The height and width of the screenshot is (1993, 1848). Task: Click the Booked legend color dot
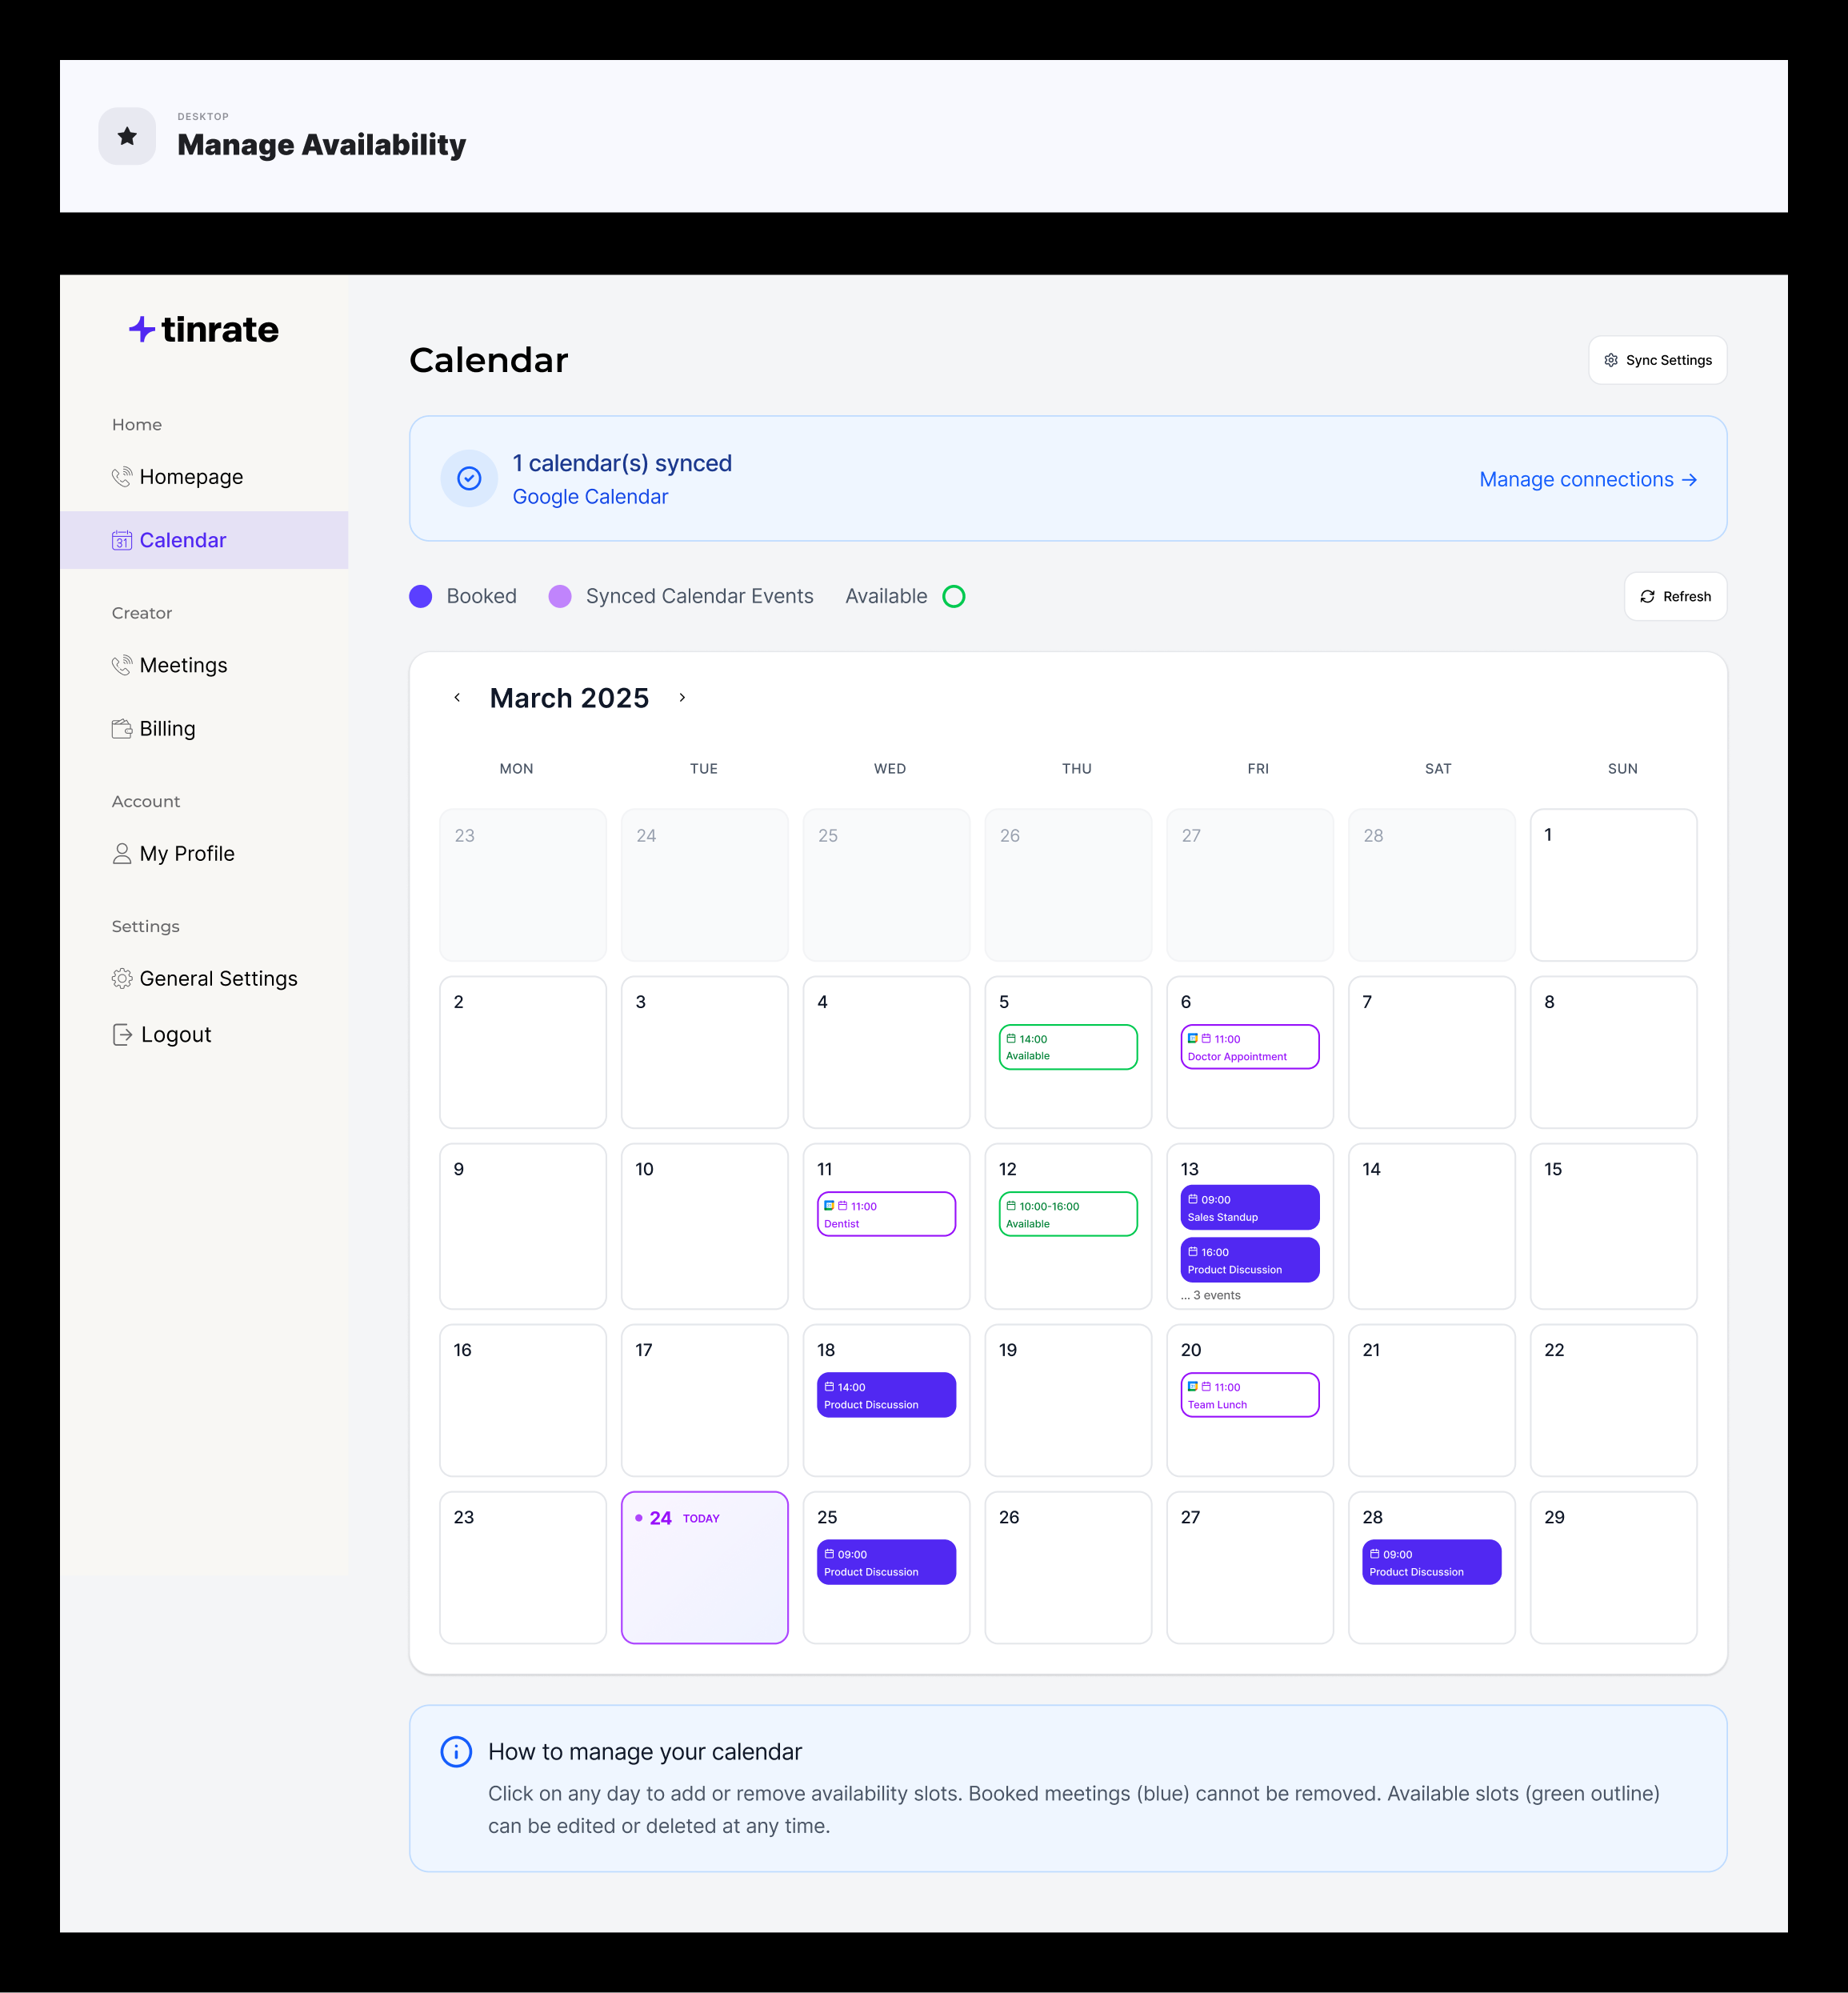click(x=421, y=597)
